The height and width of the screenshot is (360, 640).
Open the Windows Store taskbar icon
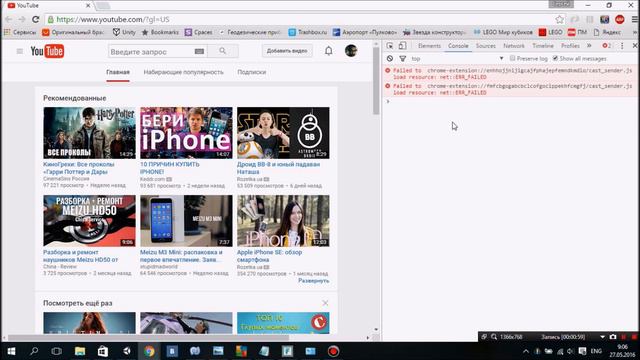coord(102,351)
